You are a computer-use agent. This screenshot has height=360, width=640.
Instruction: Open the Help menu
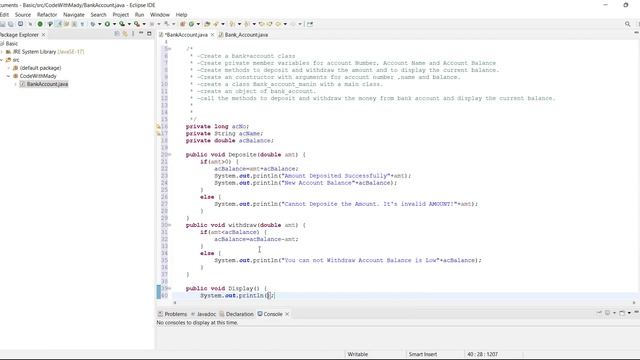click(181, 14)
